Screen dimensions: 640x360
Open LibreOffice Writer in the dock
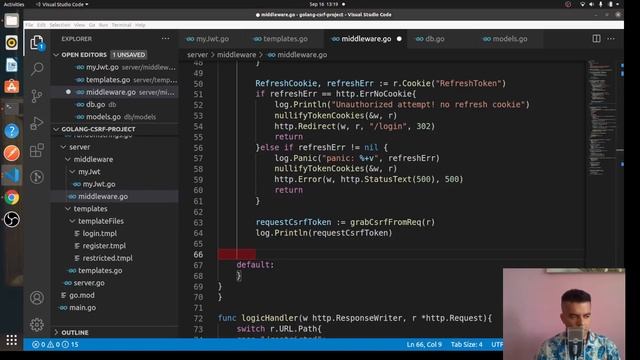click(x=11, y=64)
